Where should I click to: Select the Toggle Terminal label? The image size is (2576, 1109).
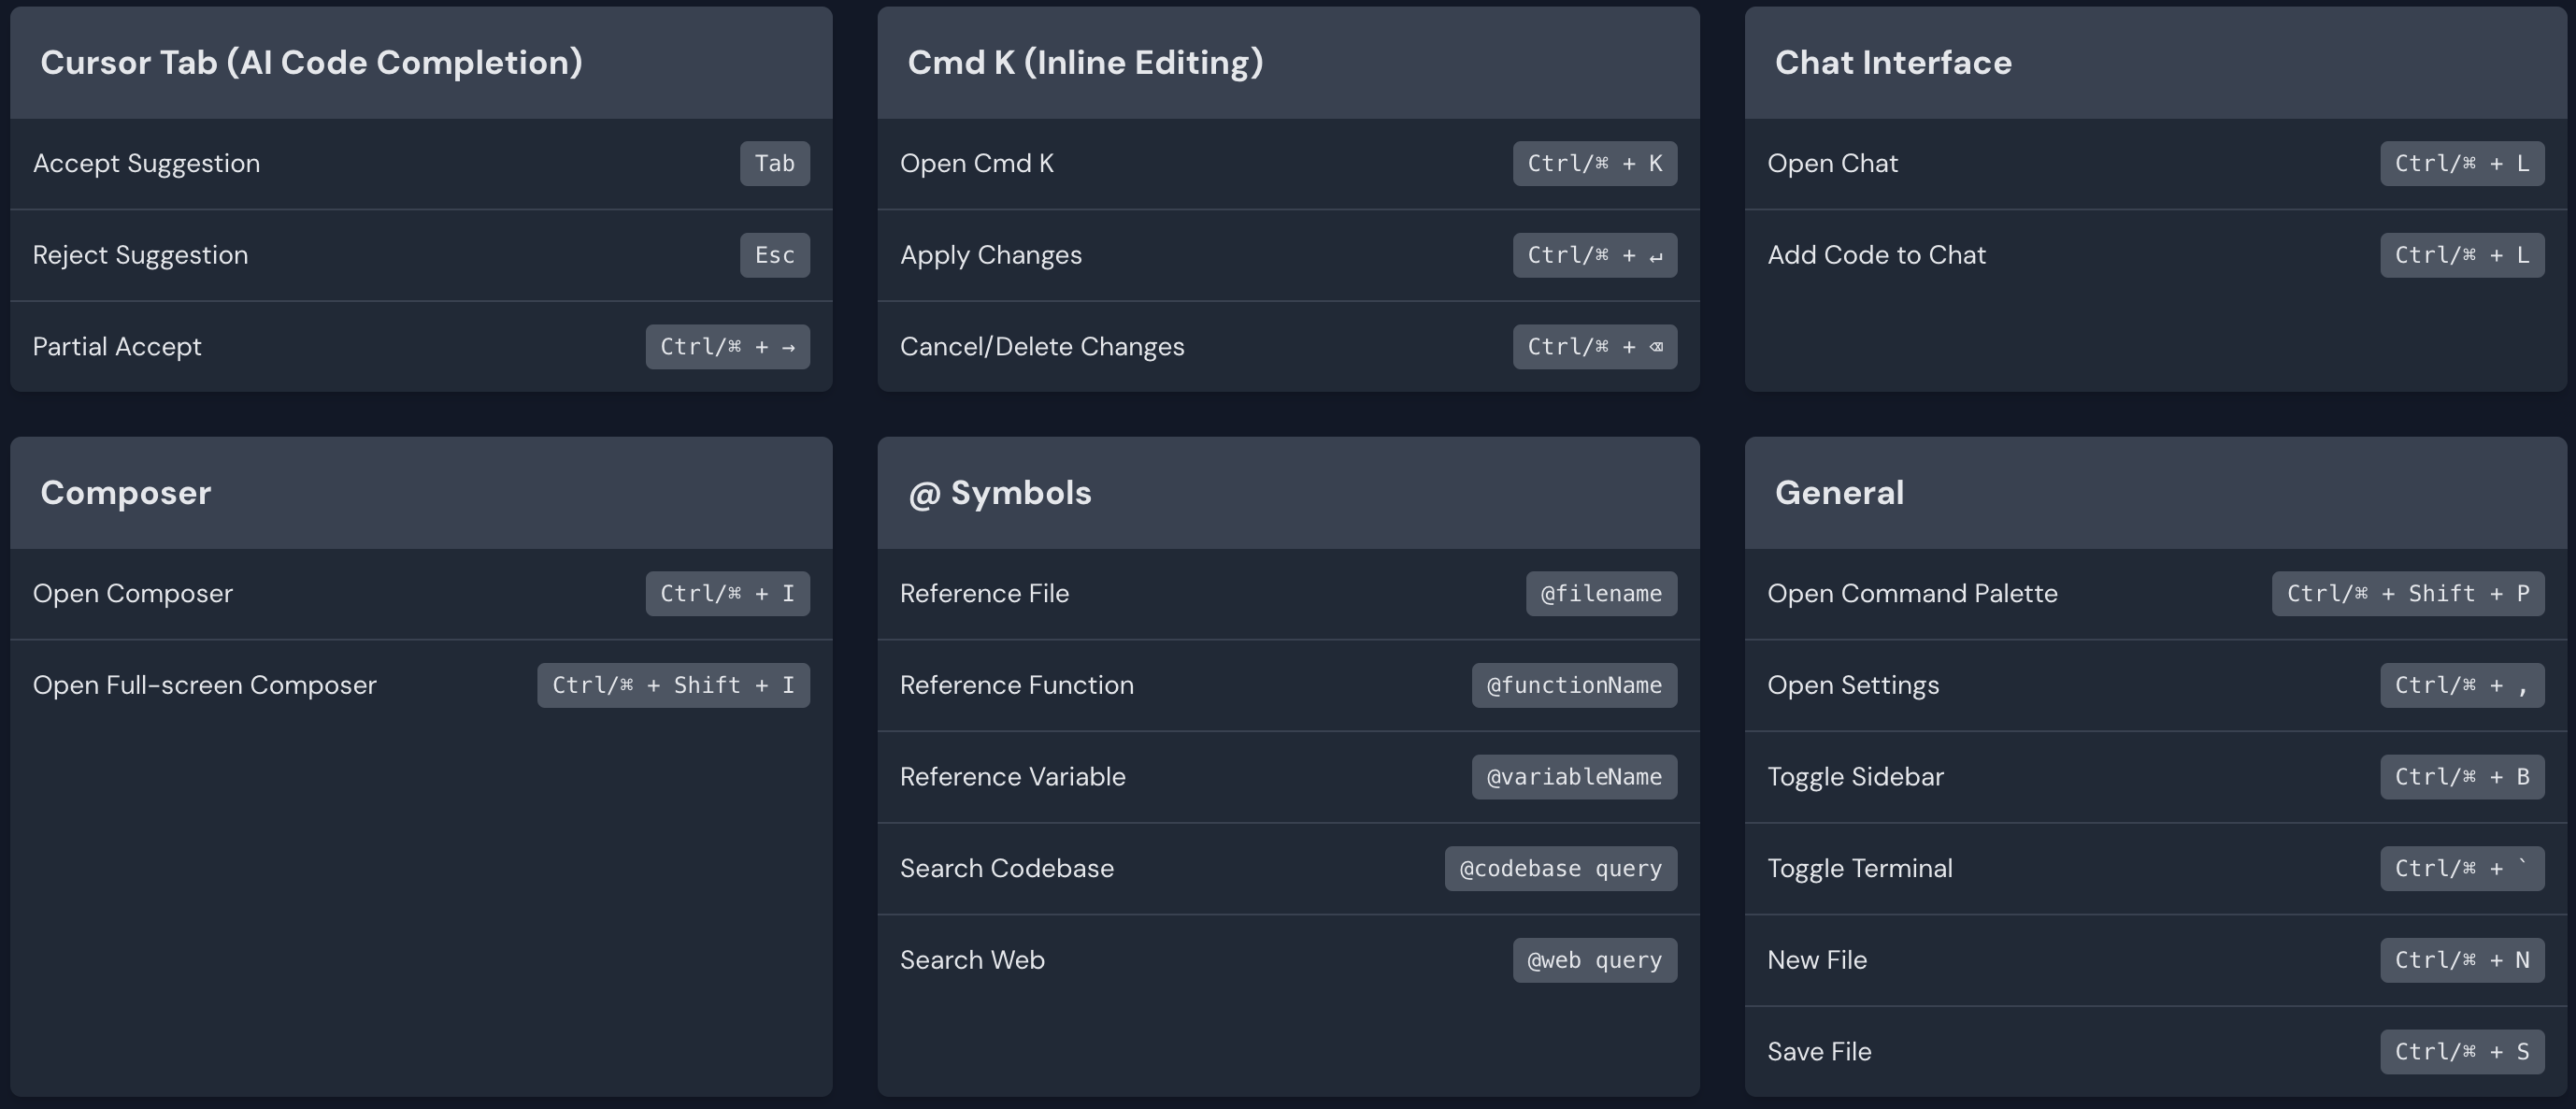click(1859, 869)
